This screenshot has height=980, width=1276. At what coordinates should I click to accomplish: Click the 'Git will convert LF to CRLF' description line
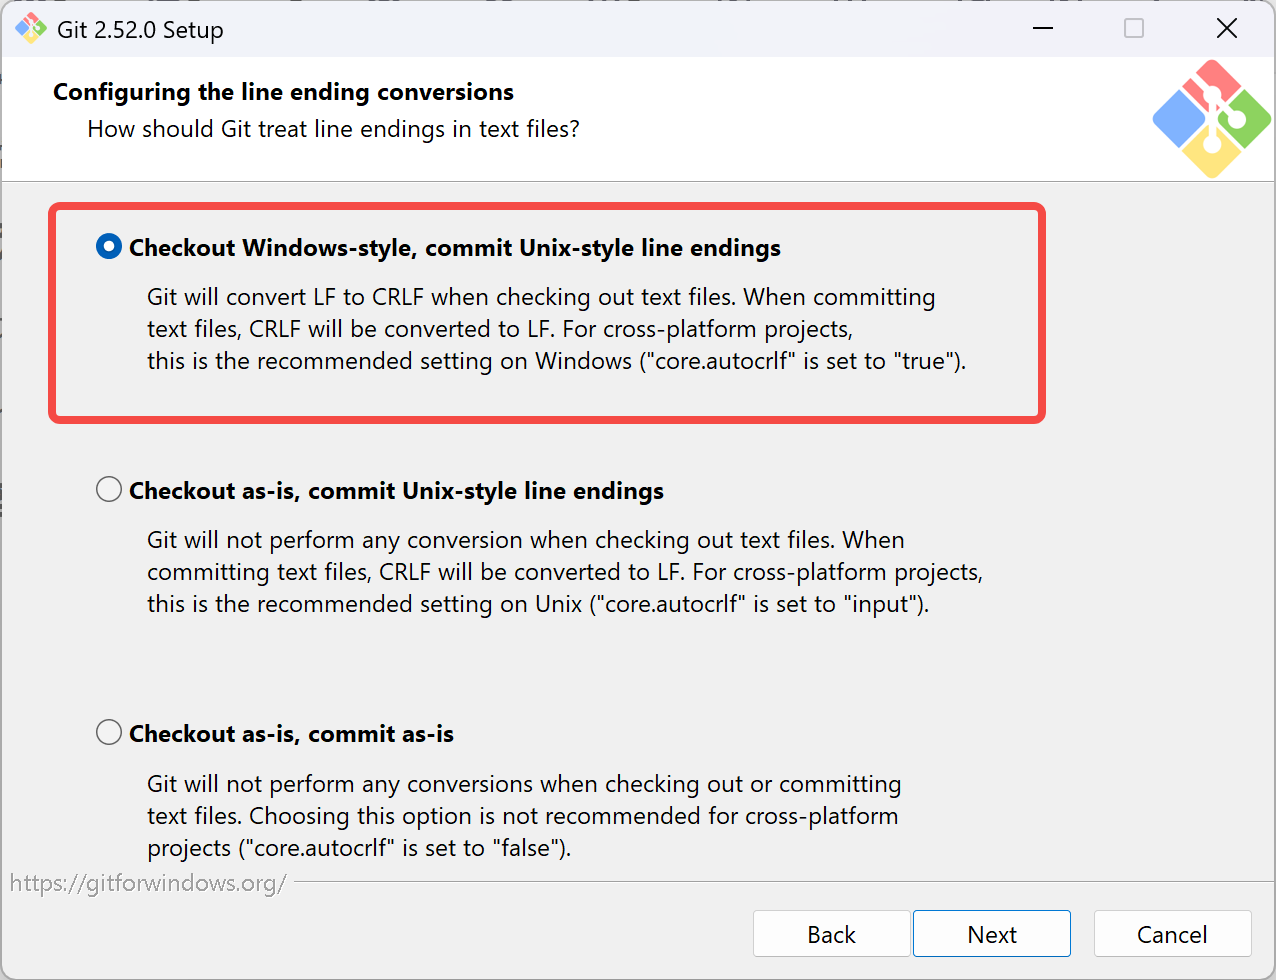[541, 297]
